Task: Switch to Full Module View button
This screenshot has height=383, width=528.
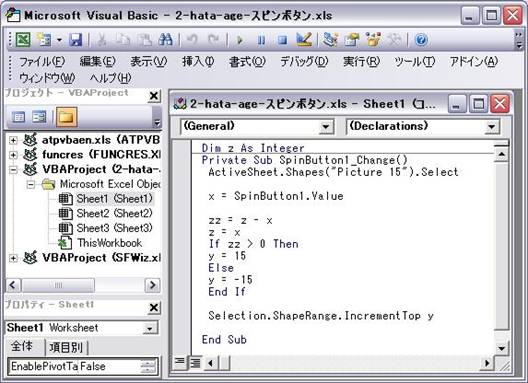Action: pos(195,362)
